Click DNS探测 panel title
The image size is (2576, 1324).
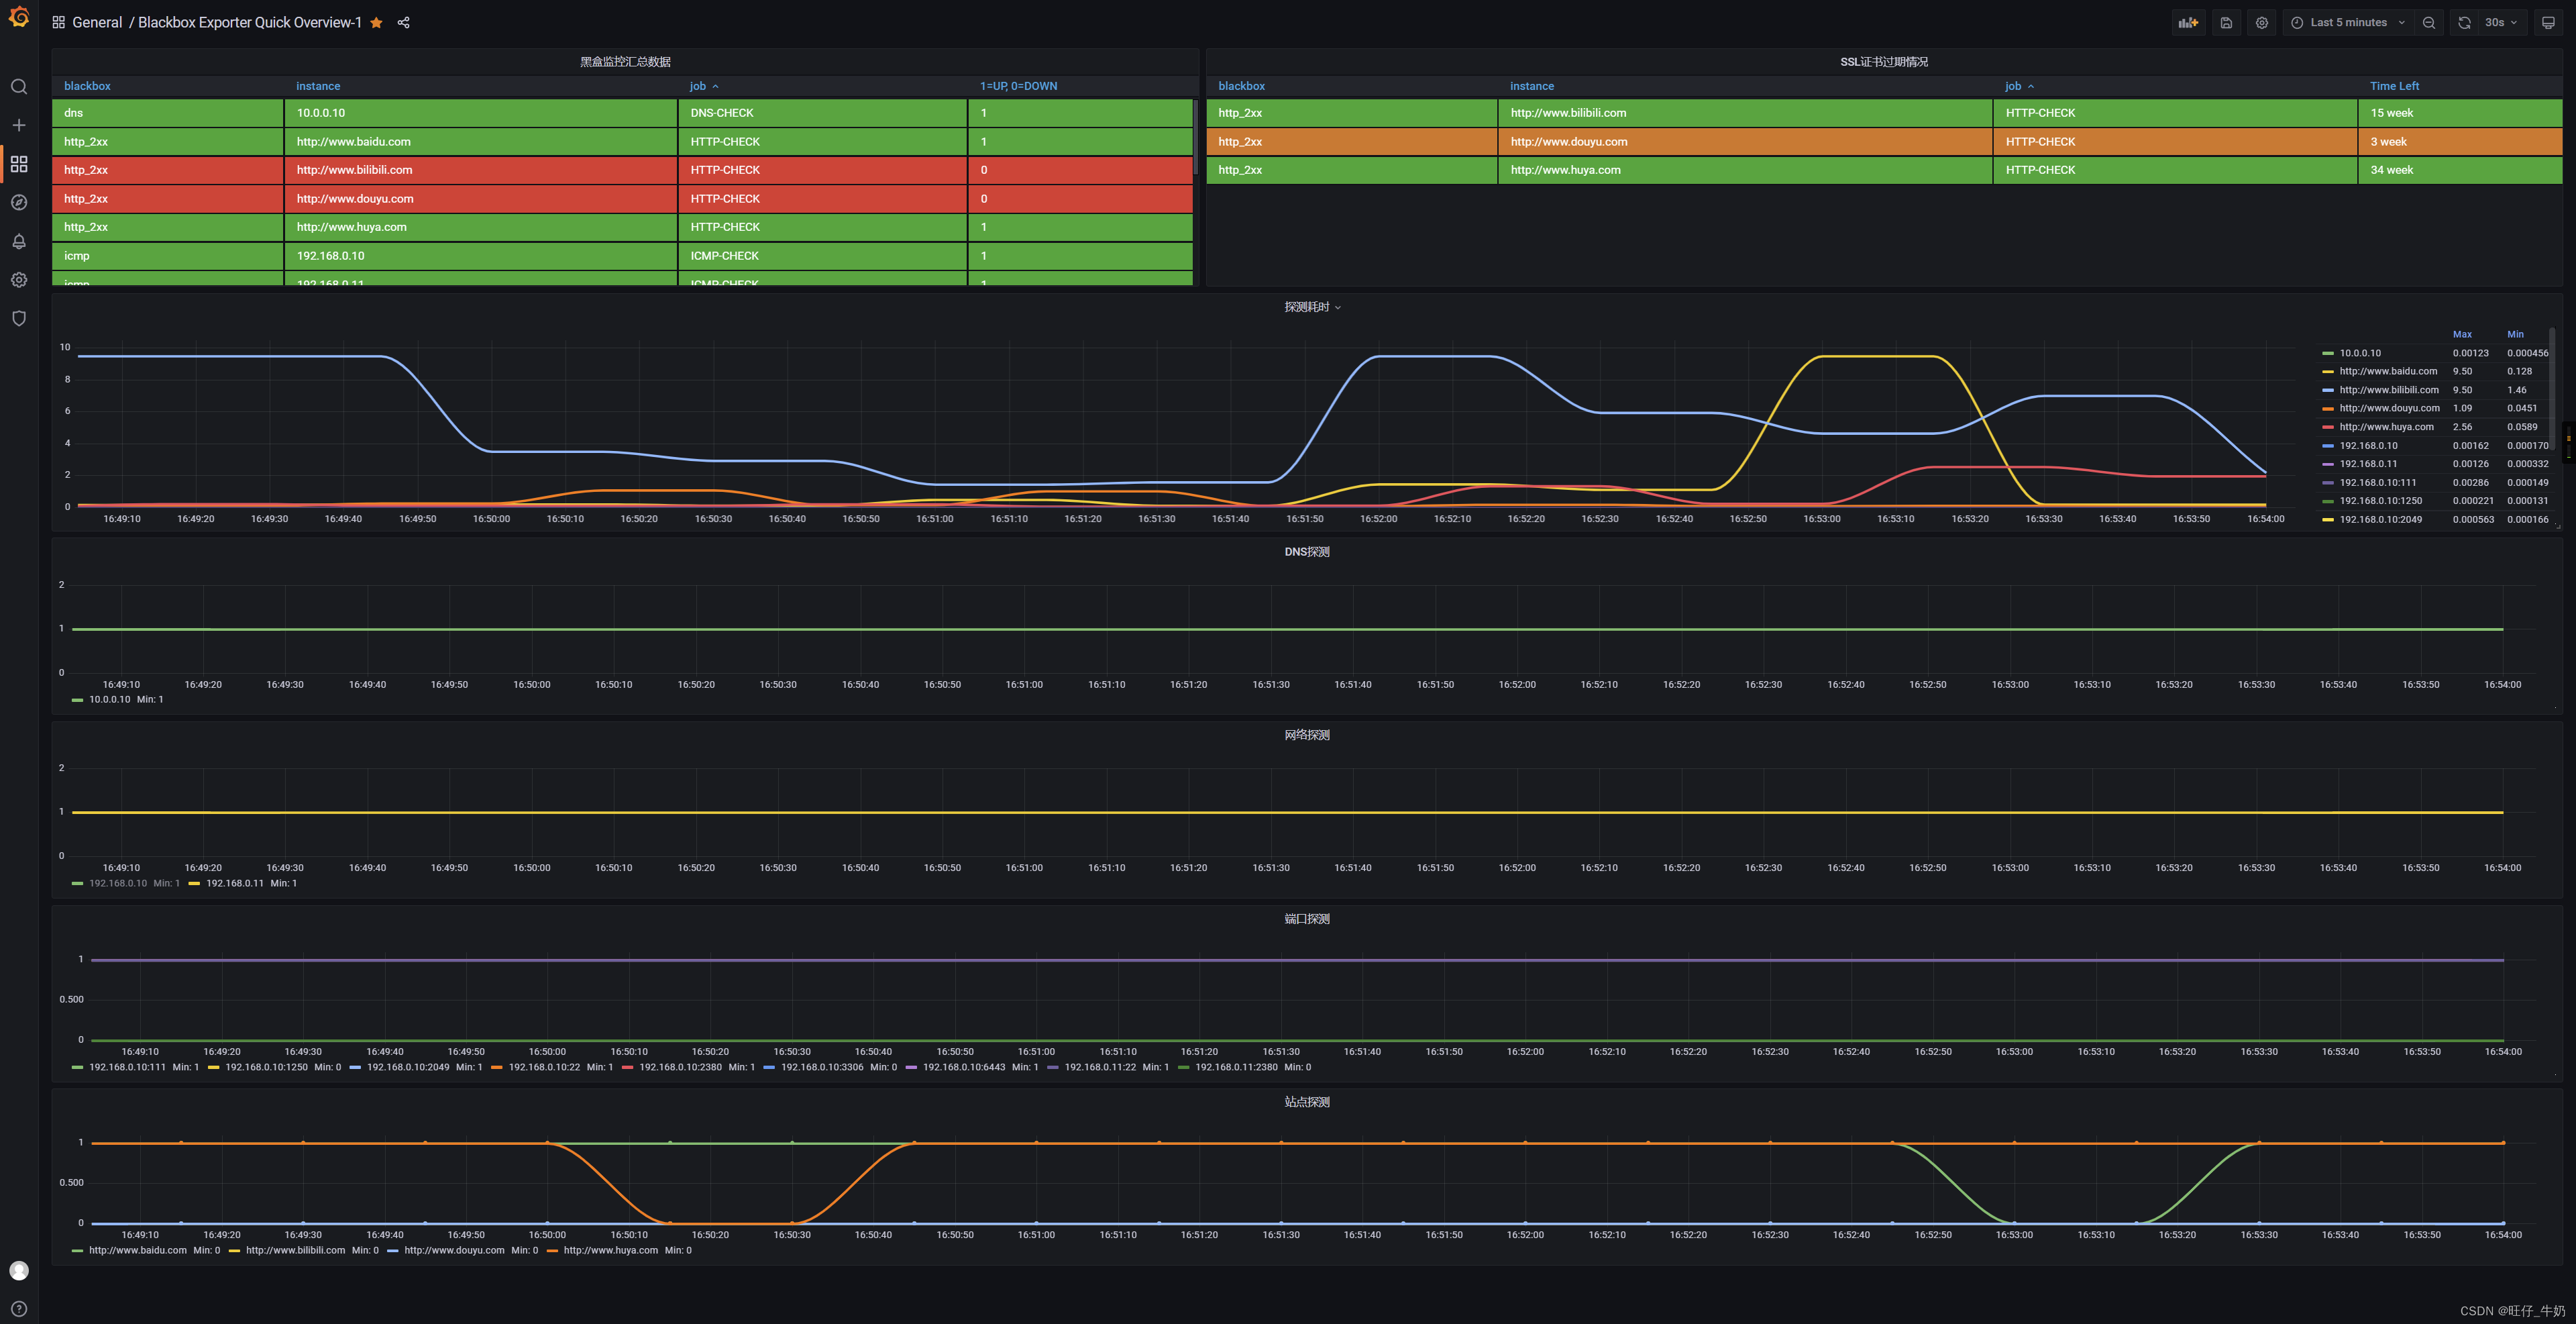click(1307, 552)
